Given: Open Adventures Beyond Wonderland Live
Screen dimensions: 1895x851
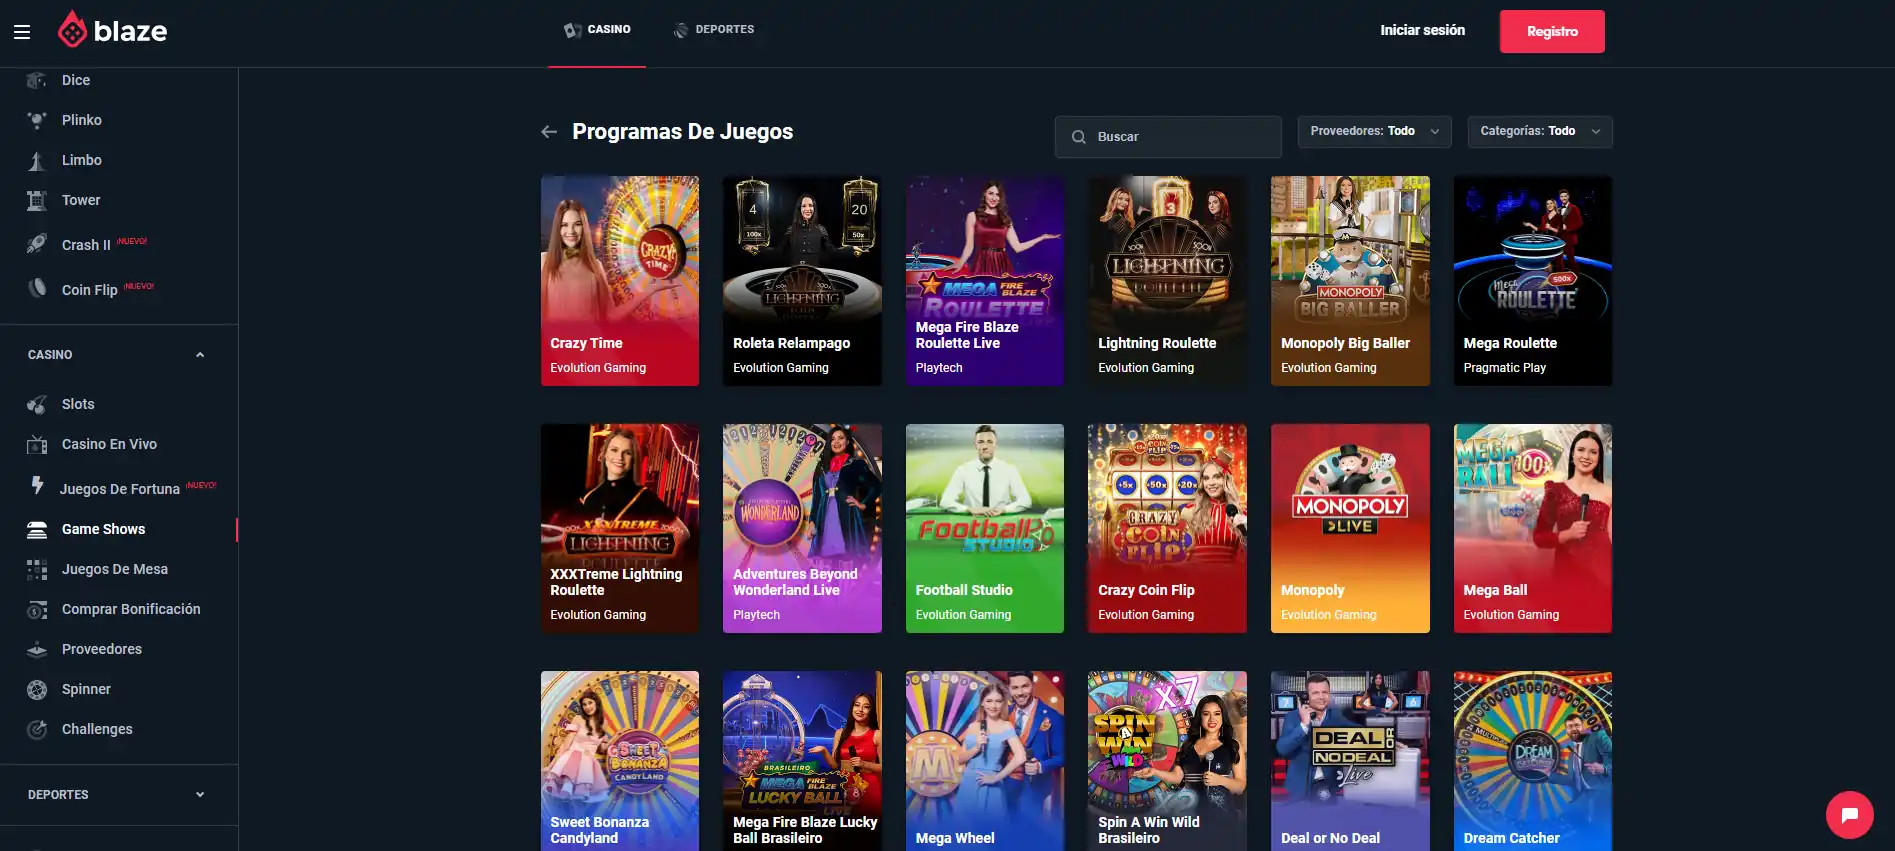Looking at the screenshot, I should [802, 528].
